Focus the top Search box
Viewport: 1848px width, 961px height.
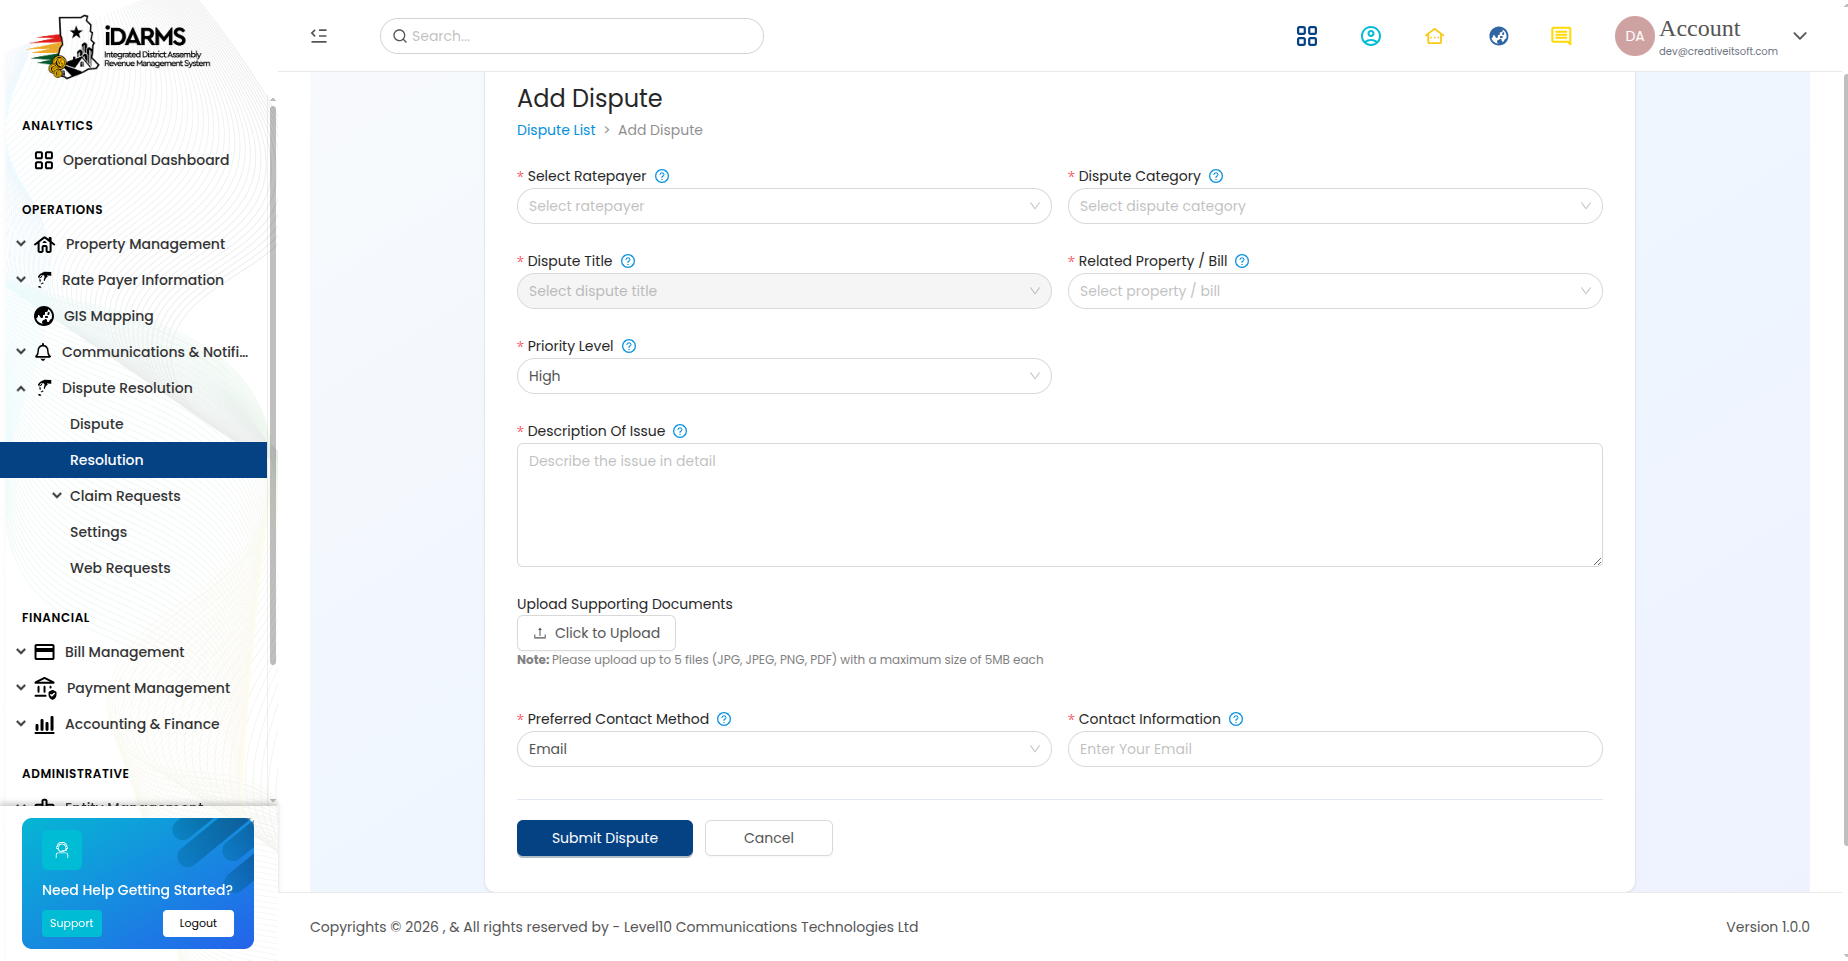click(572, 36)
